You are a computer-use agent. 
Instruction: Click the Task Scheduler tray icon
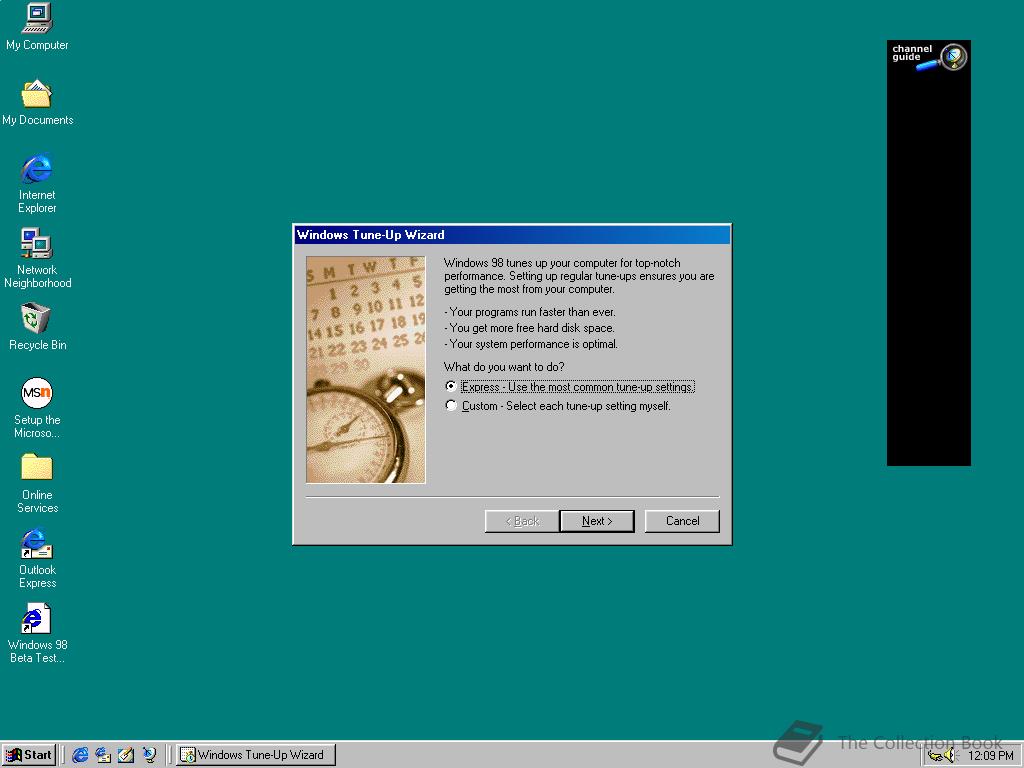coord(935,756)
